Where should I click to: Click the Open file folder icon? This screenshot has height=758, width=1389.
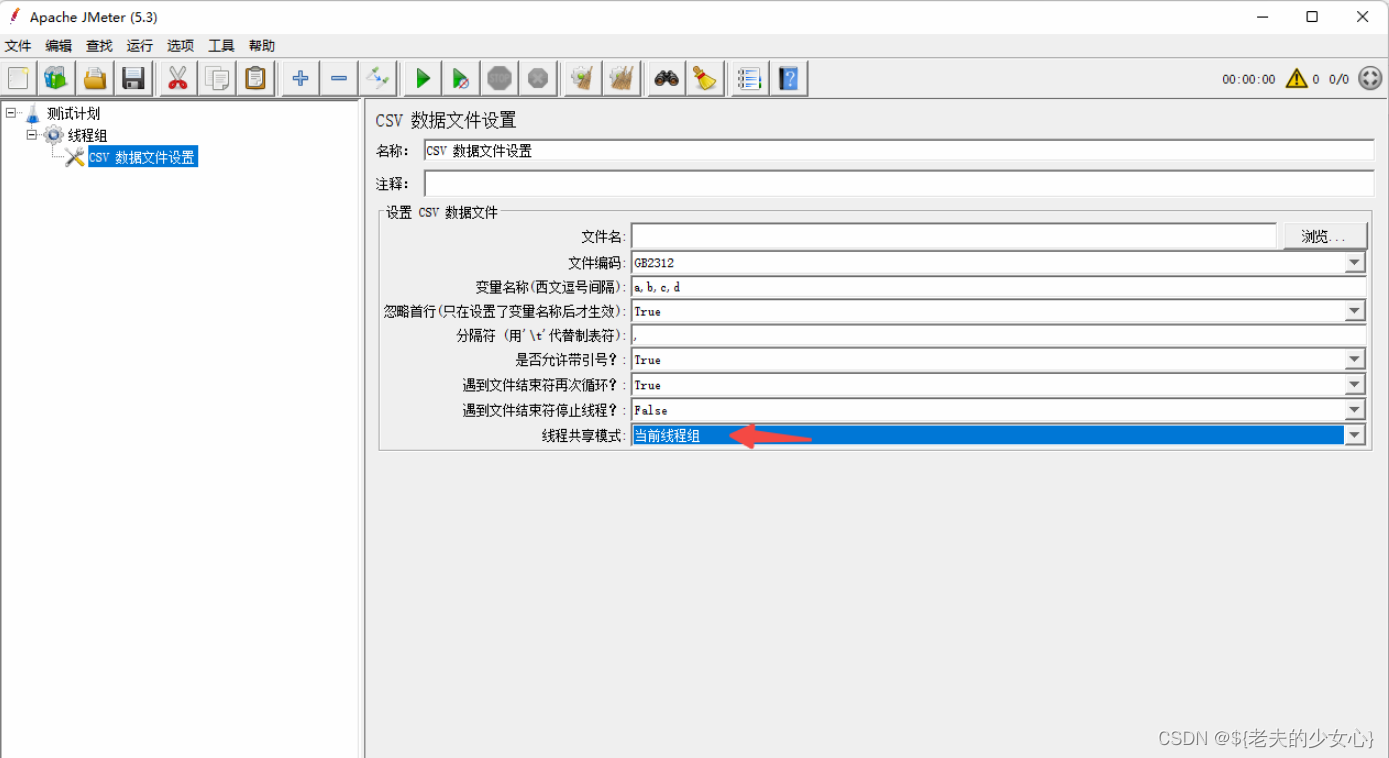(95, 78)
